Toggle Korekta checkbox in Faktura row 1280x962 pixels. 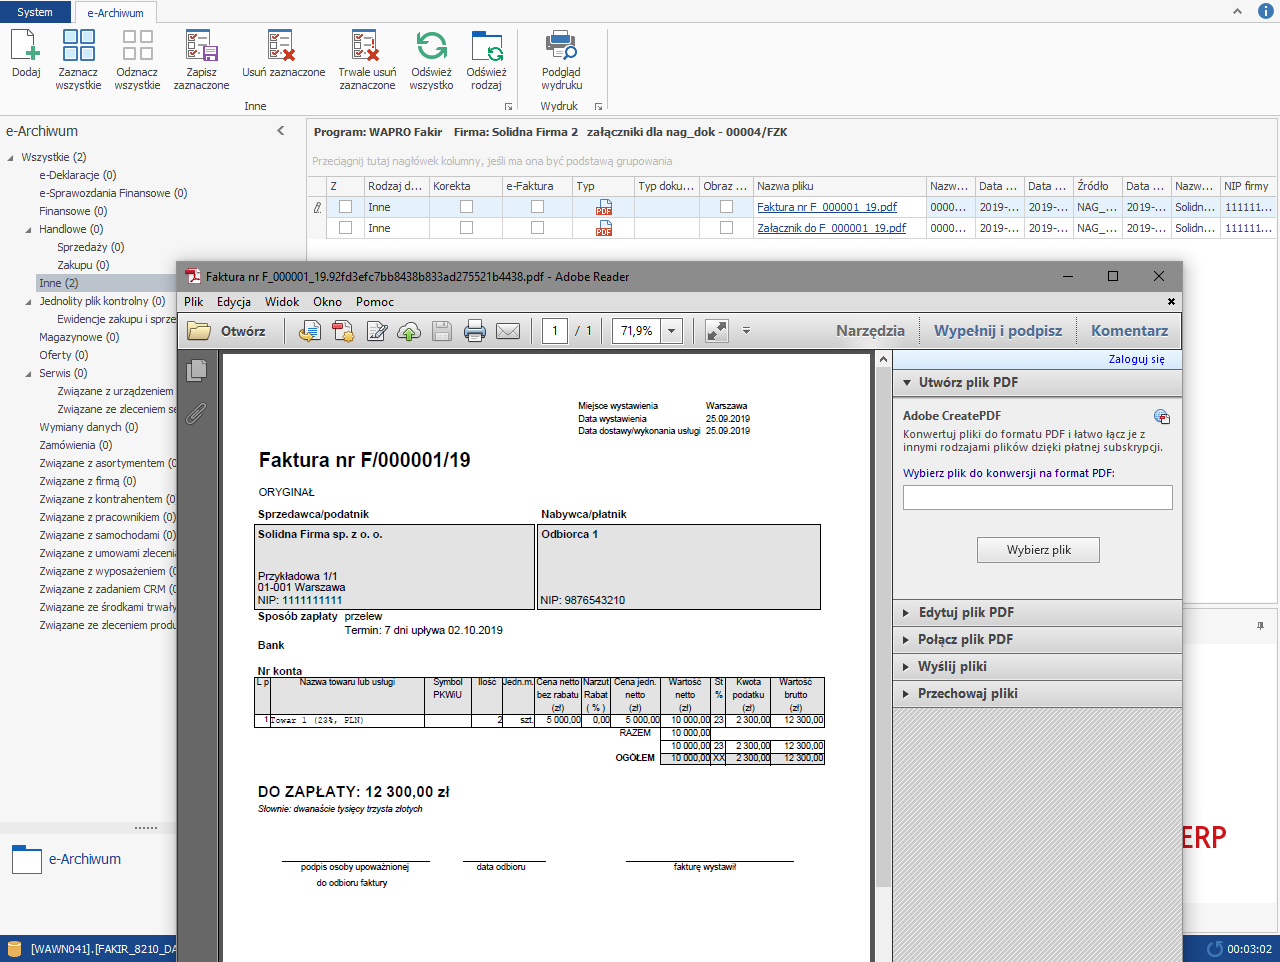(x=466, y=207)
